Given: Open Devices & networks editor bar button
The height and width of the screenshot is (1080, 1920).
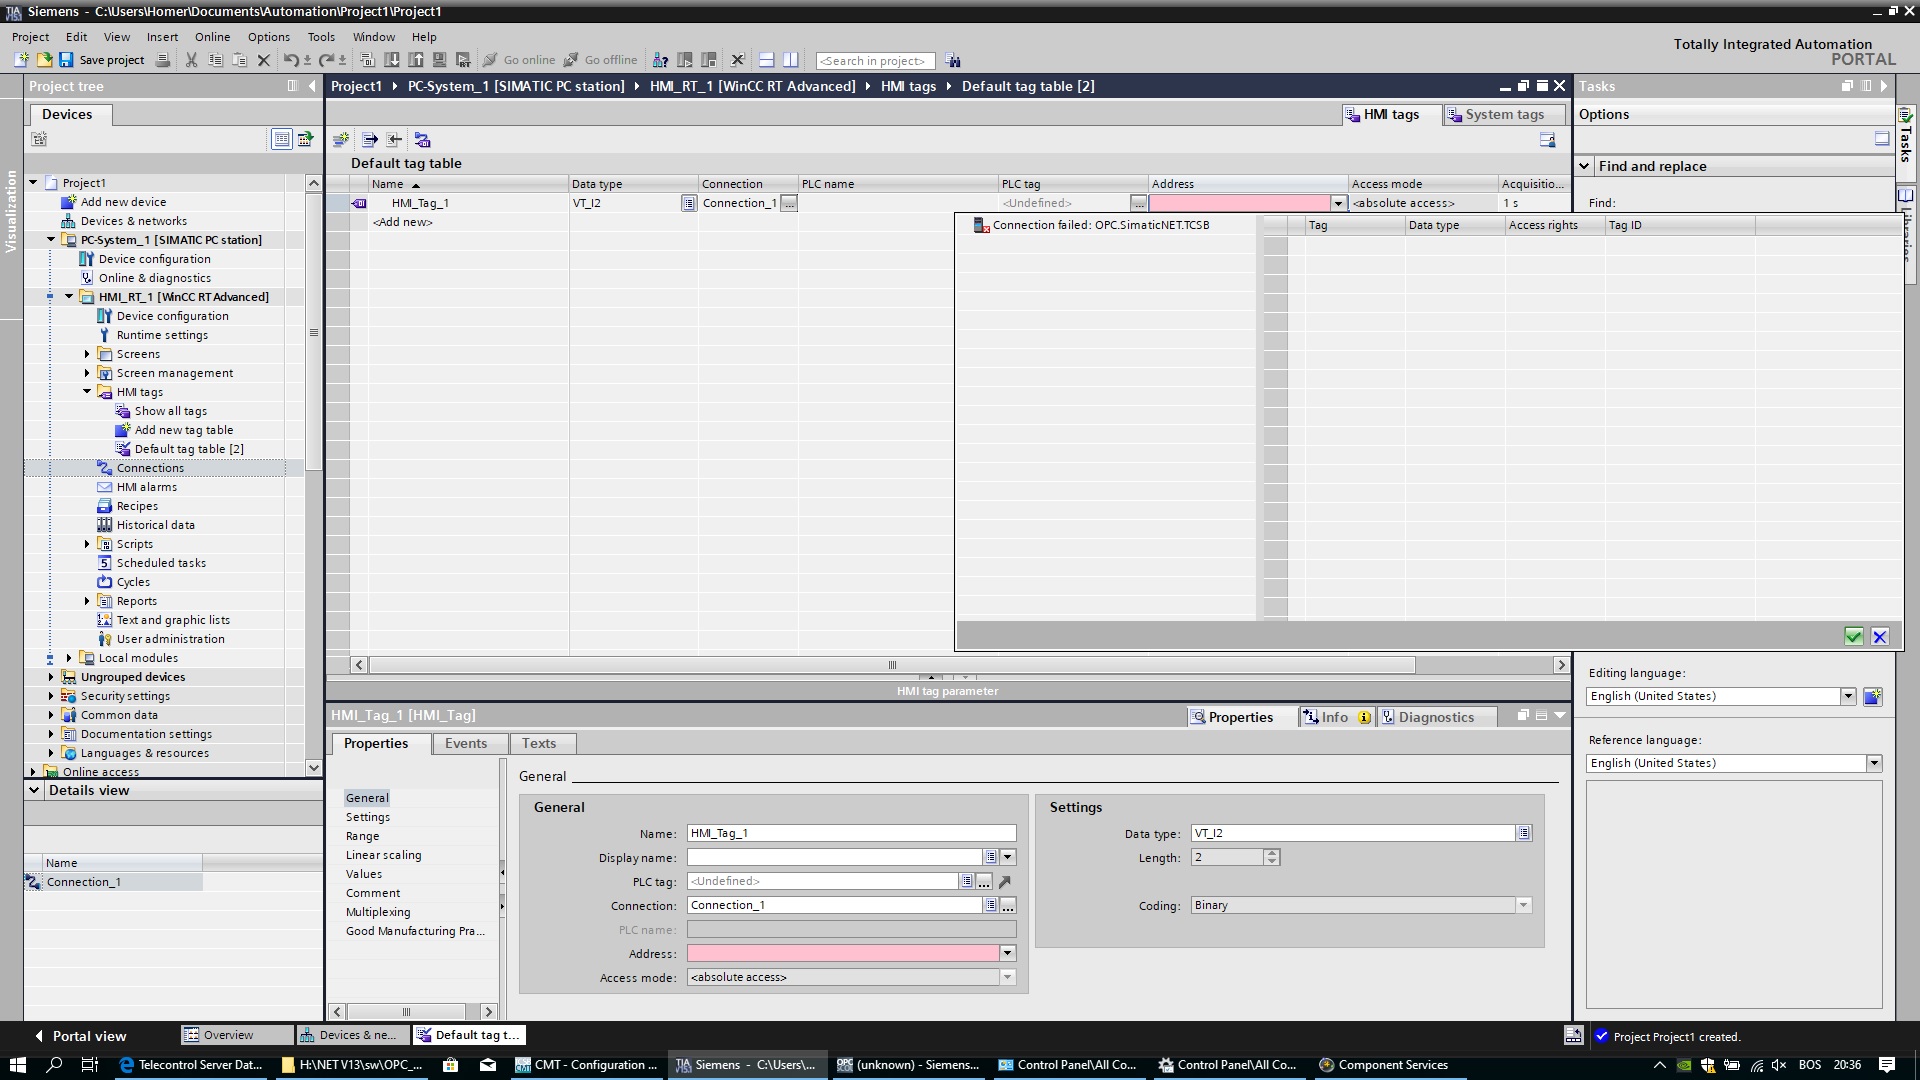Looking at the screenshot, I should tap(353, 1035).
